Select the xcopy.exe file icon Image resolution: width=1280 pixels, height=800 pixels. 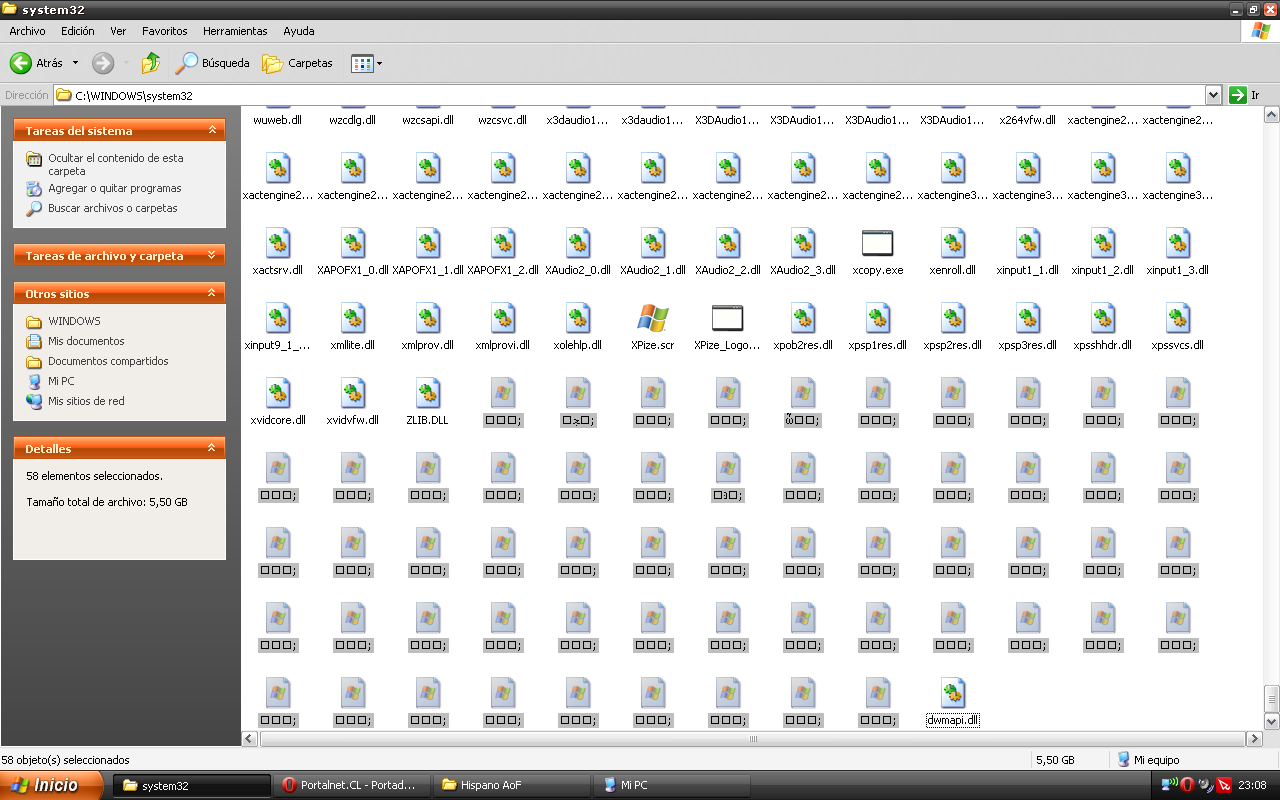(877, 243)
